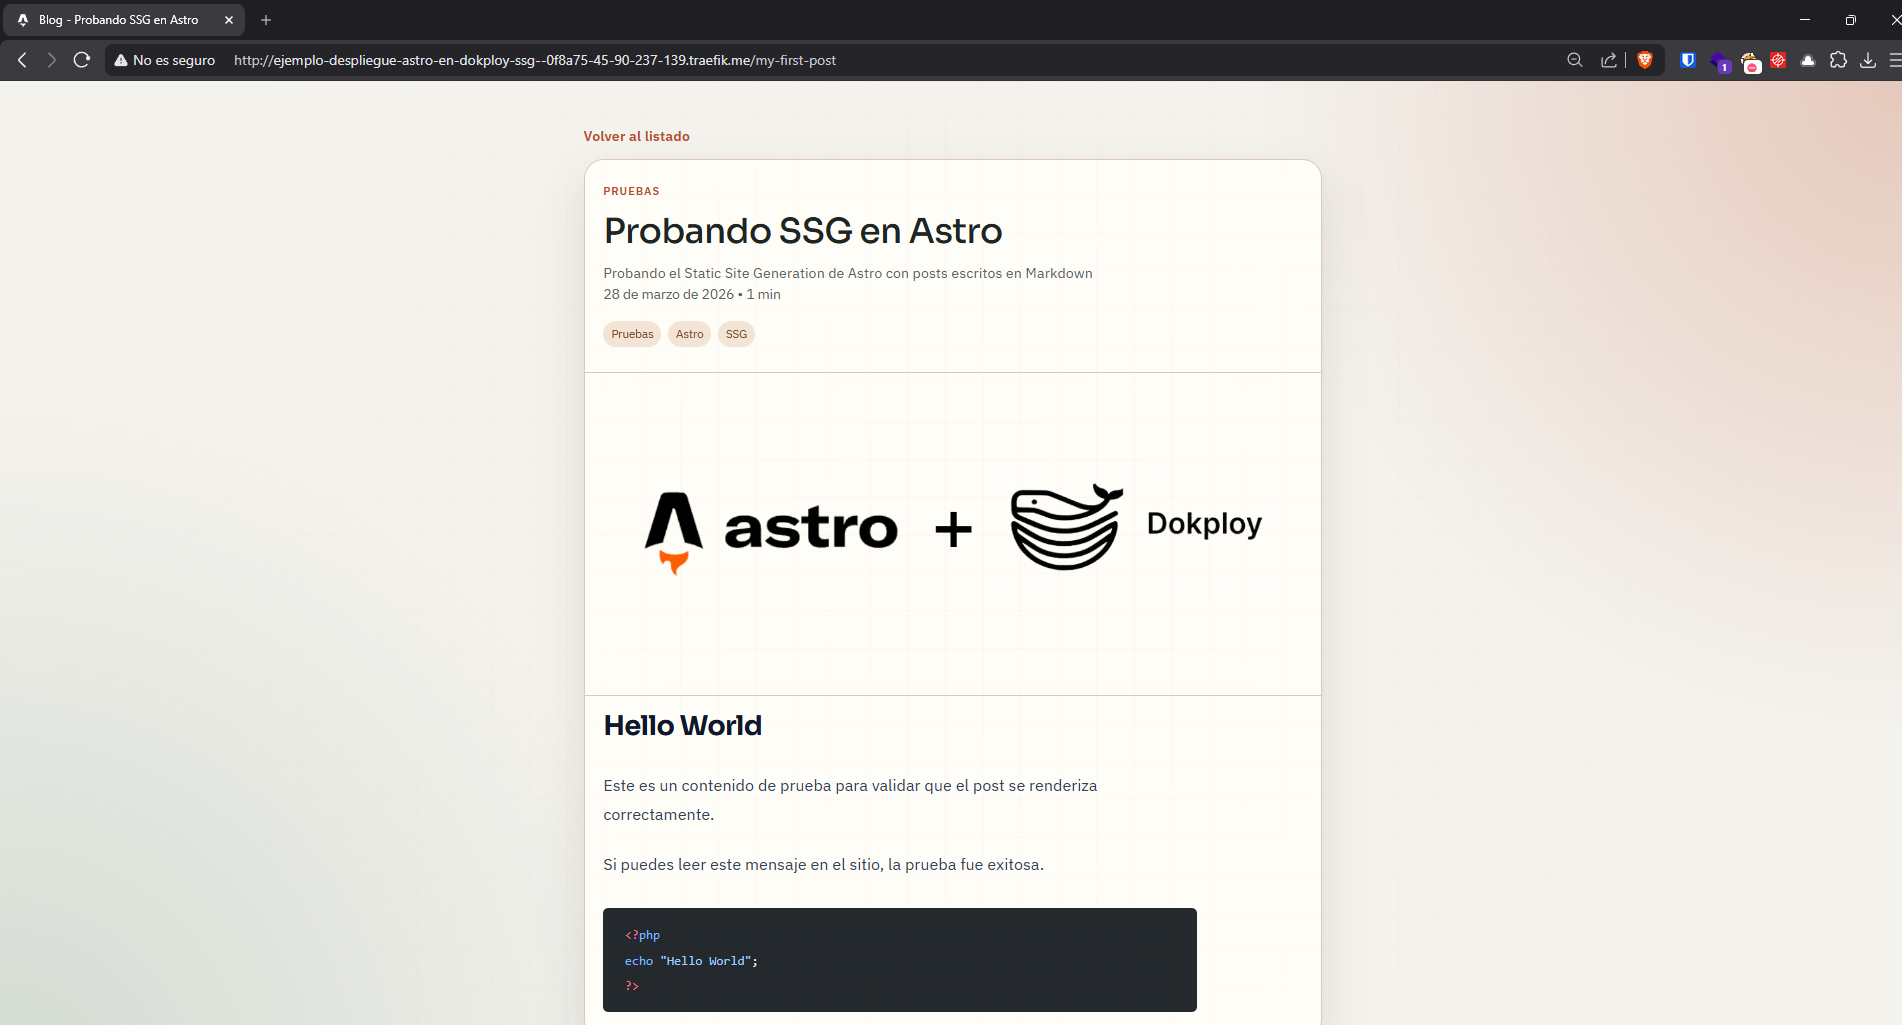Viewport: 1902px width, 1025px height.
Task: Select the 'Astro' tag pill
Action: [x=689, y=333]
